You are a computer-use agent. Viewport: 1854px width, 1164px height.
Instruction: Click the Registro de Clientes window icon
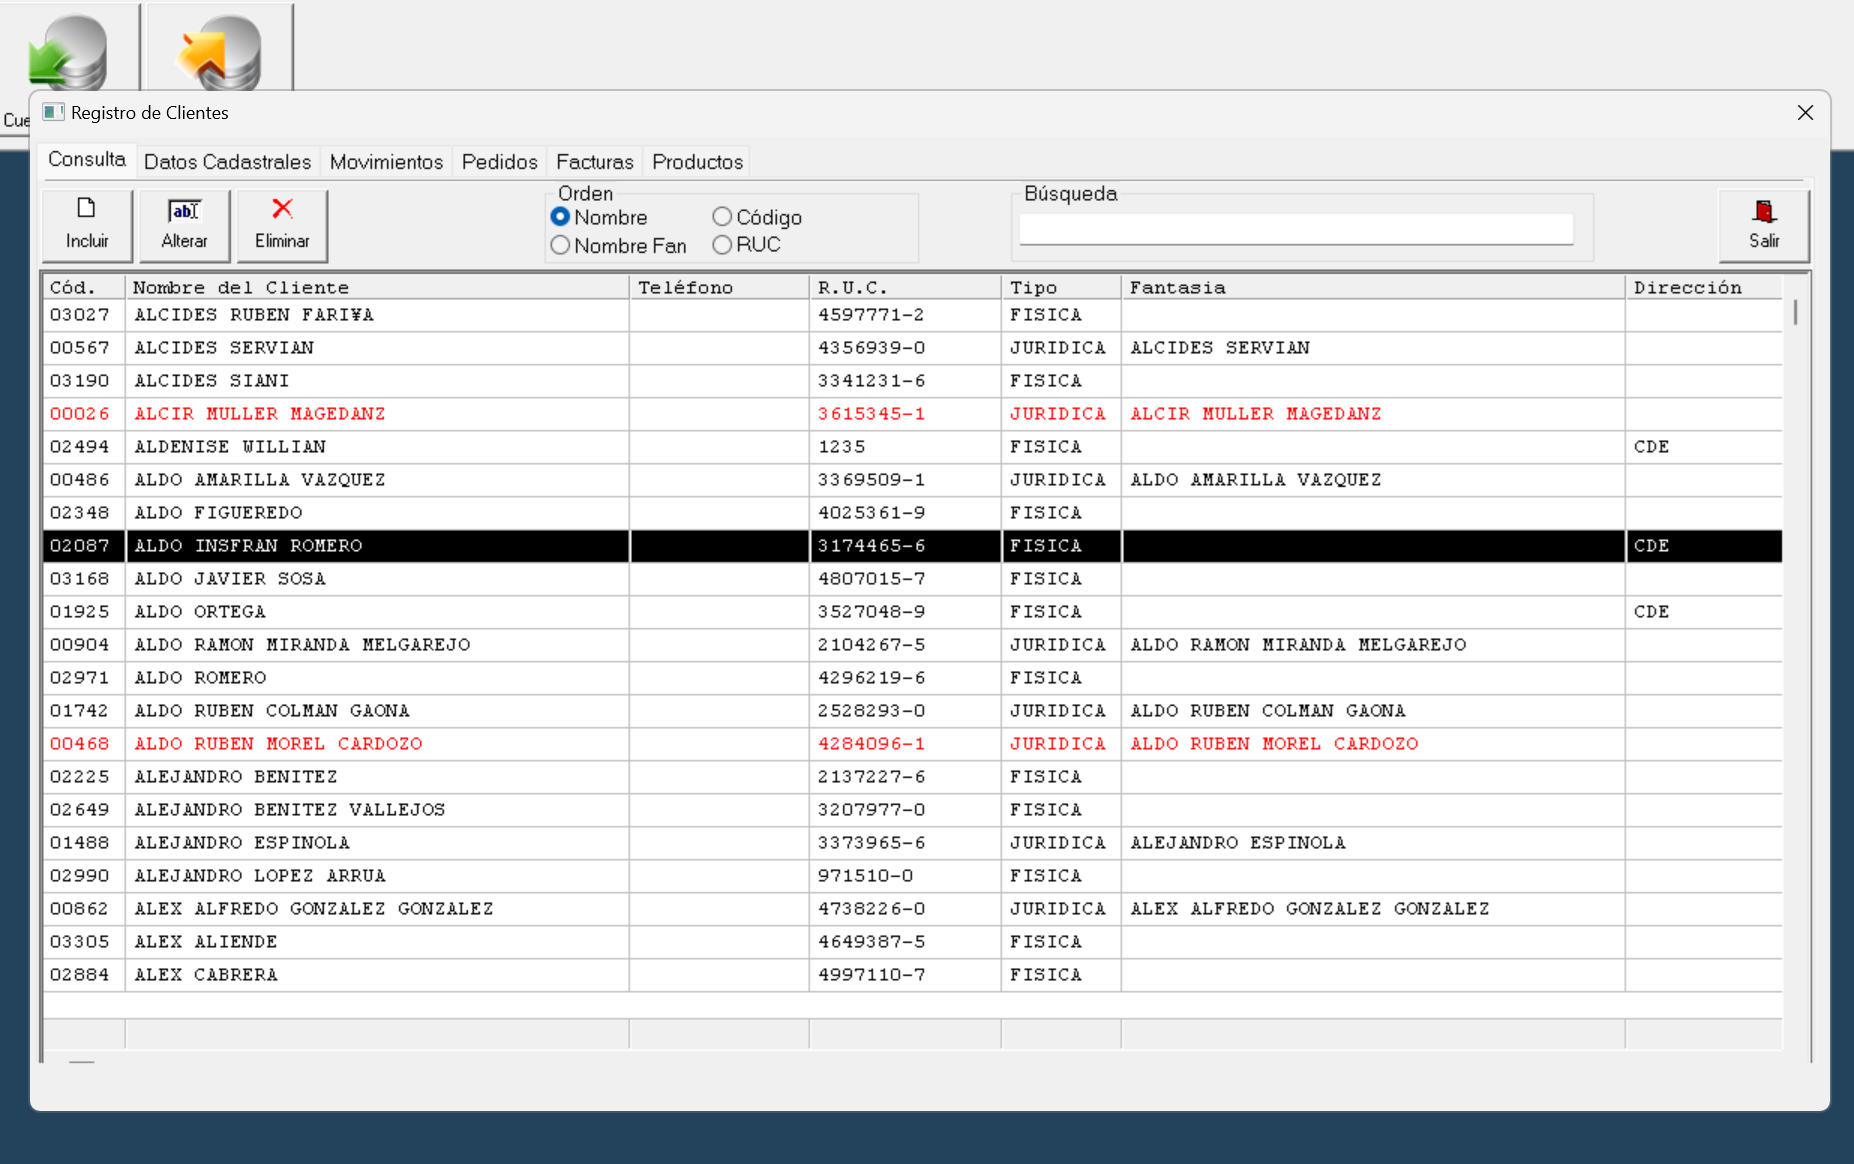pos(54,112)
